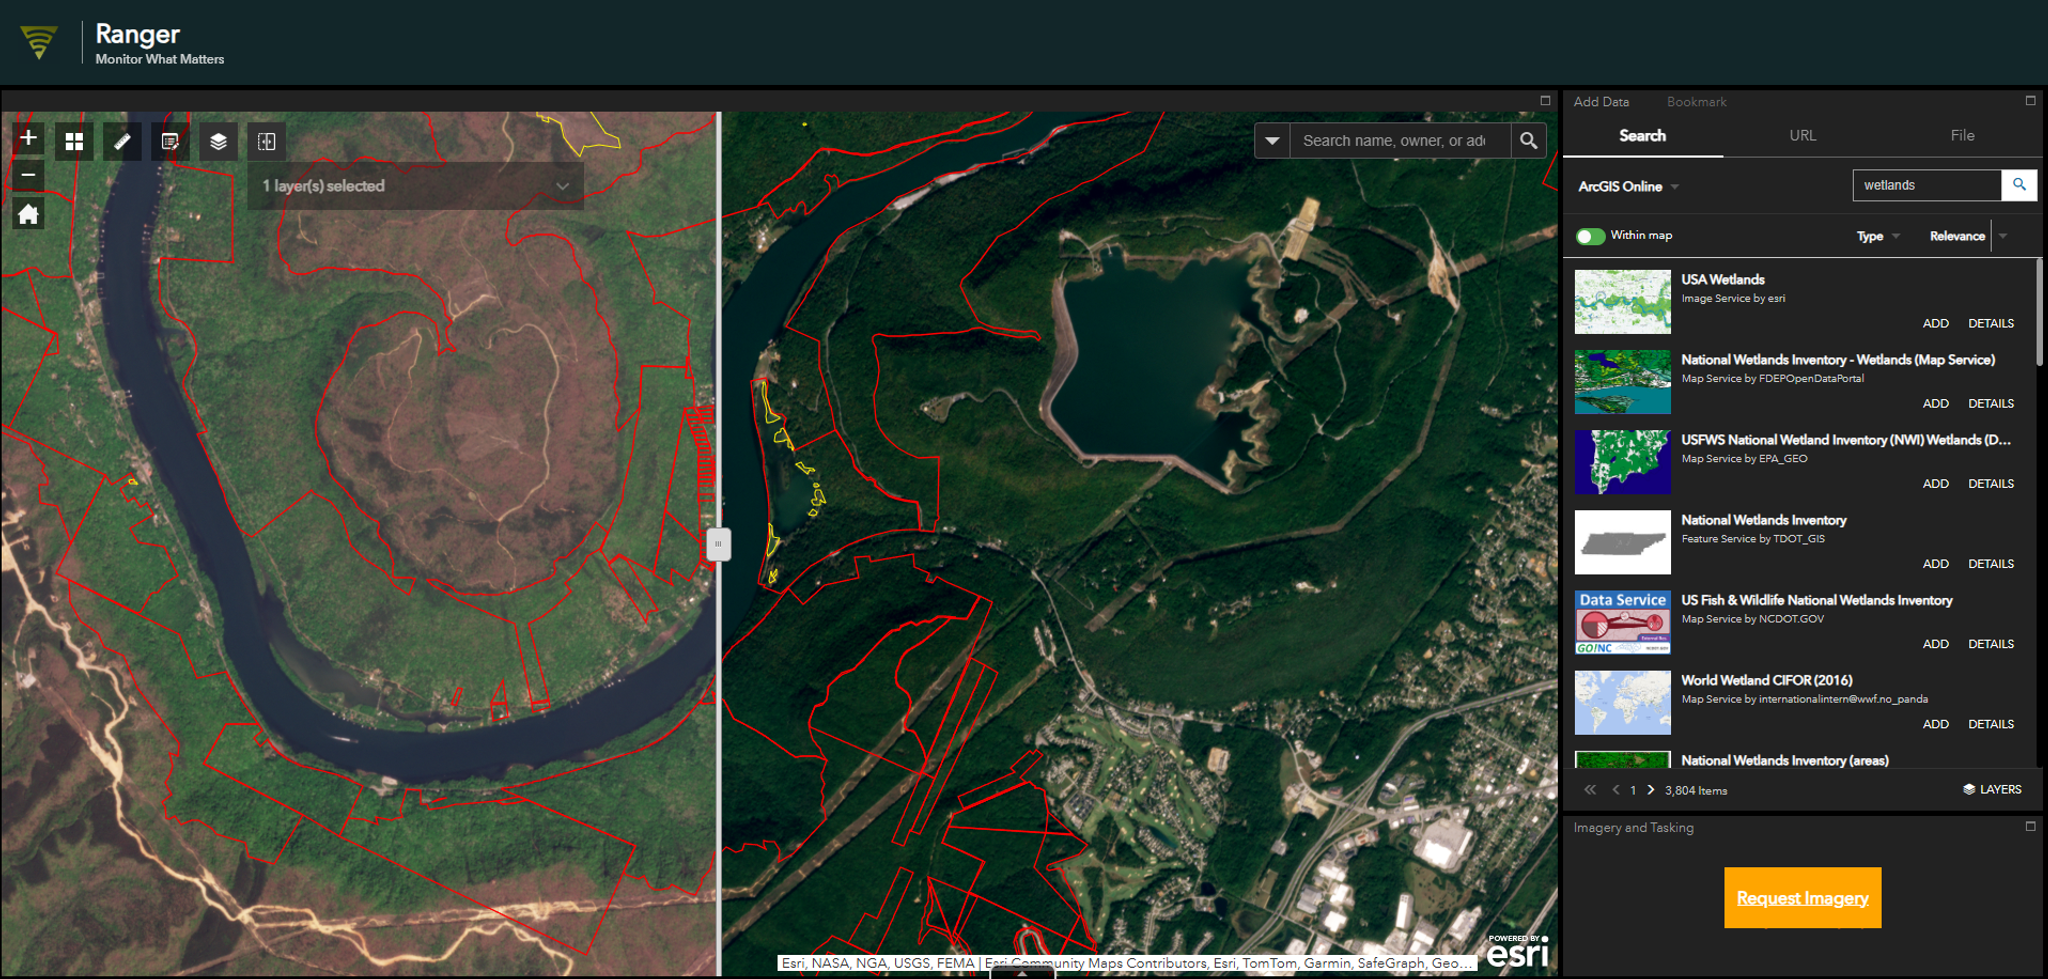Click the map search magnifier button
Viewport: 2048px width, 979px height.
1528,141
